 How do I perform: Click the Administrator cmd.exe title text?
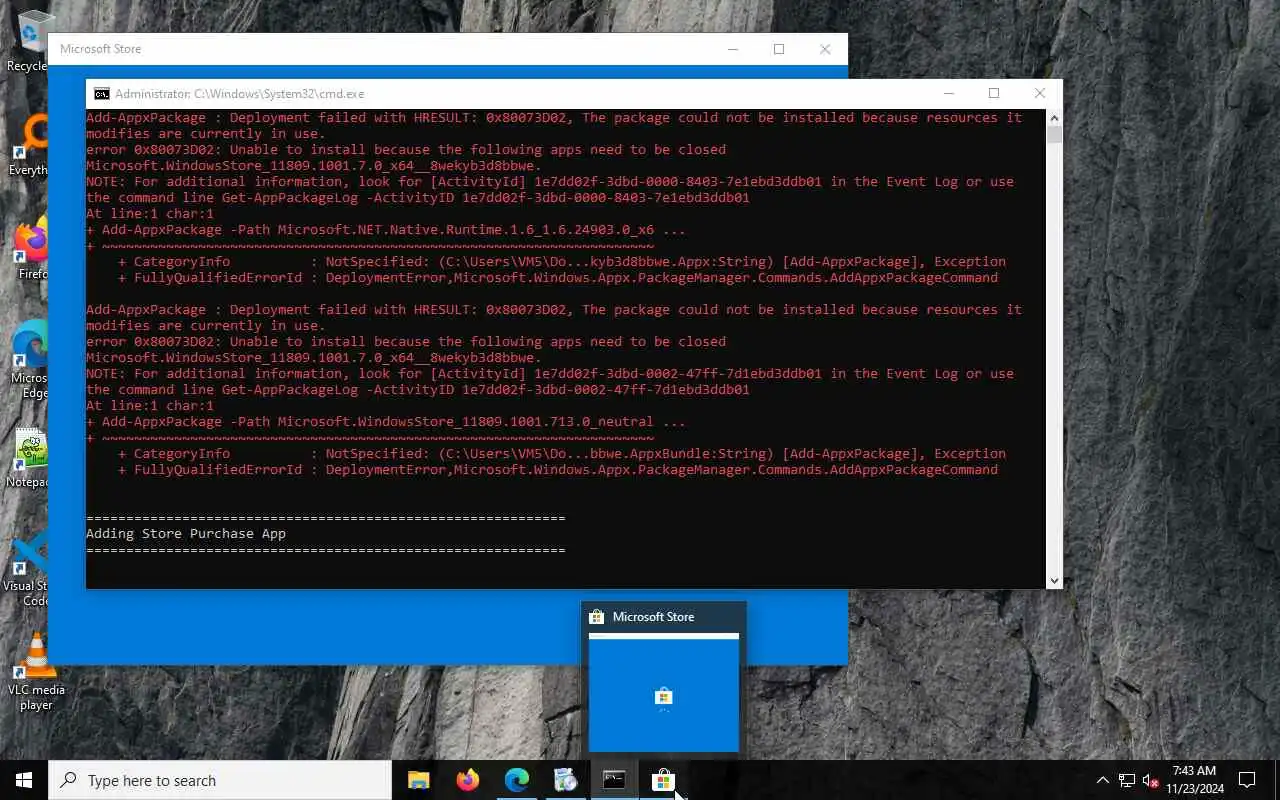click(239, 94)
